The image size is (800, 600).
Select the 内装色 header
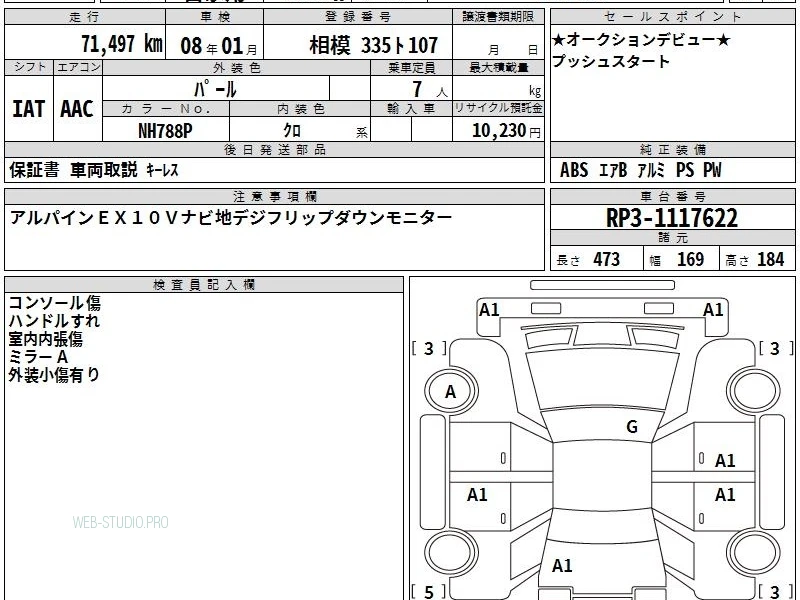pos(300,108)
